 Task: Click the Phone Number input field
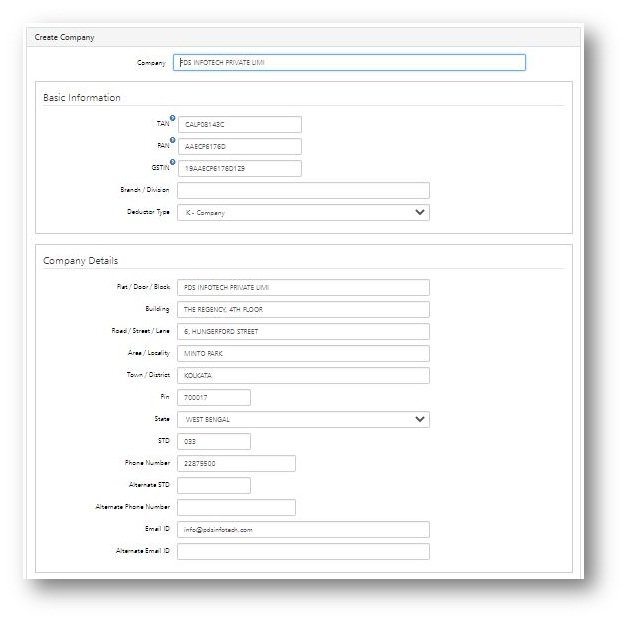[236, 463]
